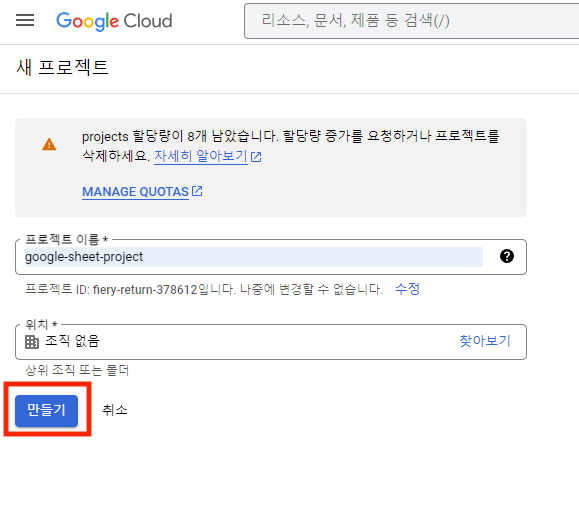Click the orange warning triangle icon
Screen dimensions: 579x514
click(x=49, y=144)
